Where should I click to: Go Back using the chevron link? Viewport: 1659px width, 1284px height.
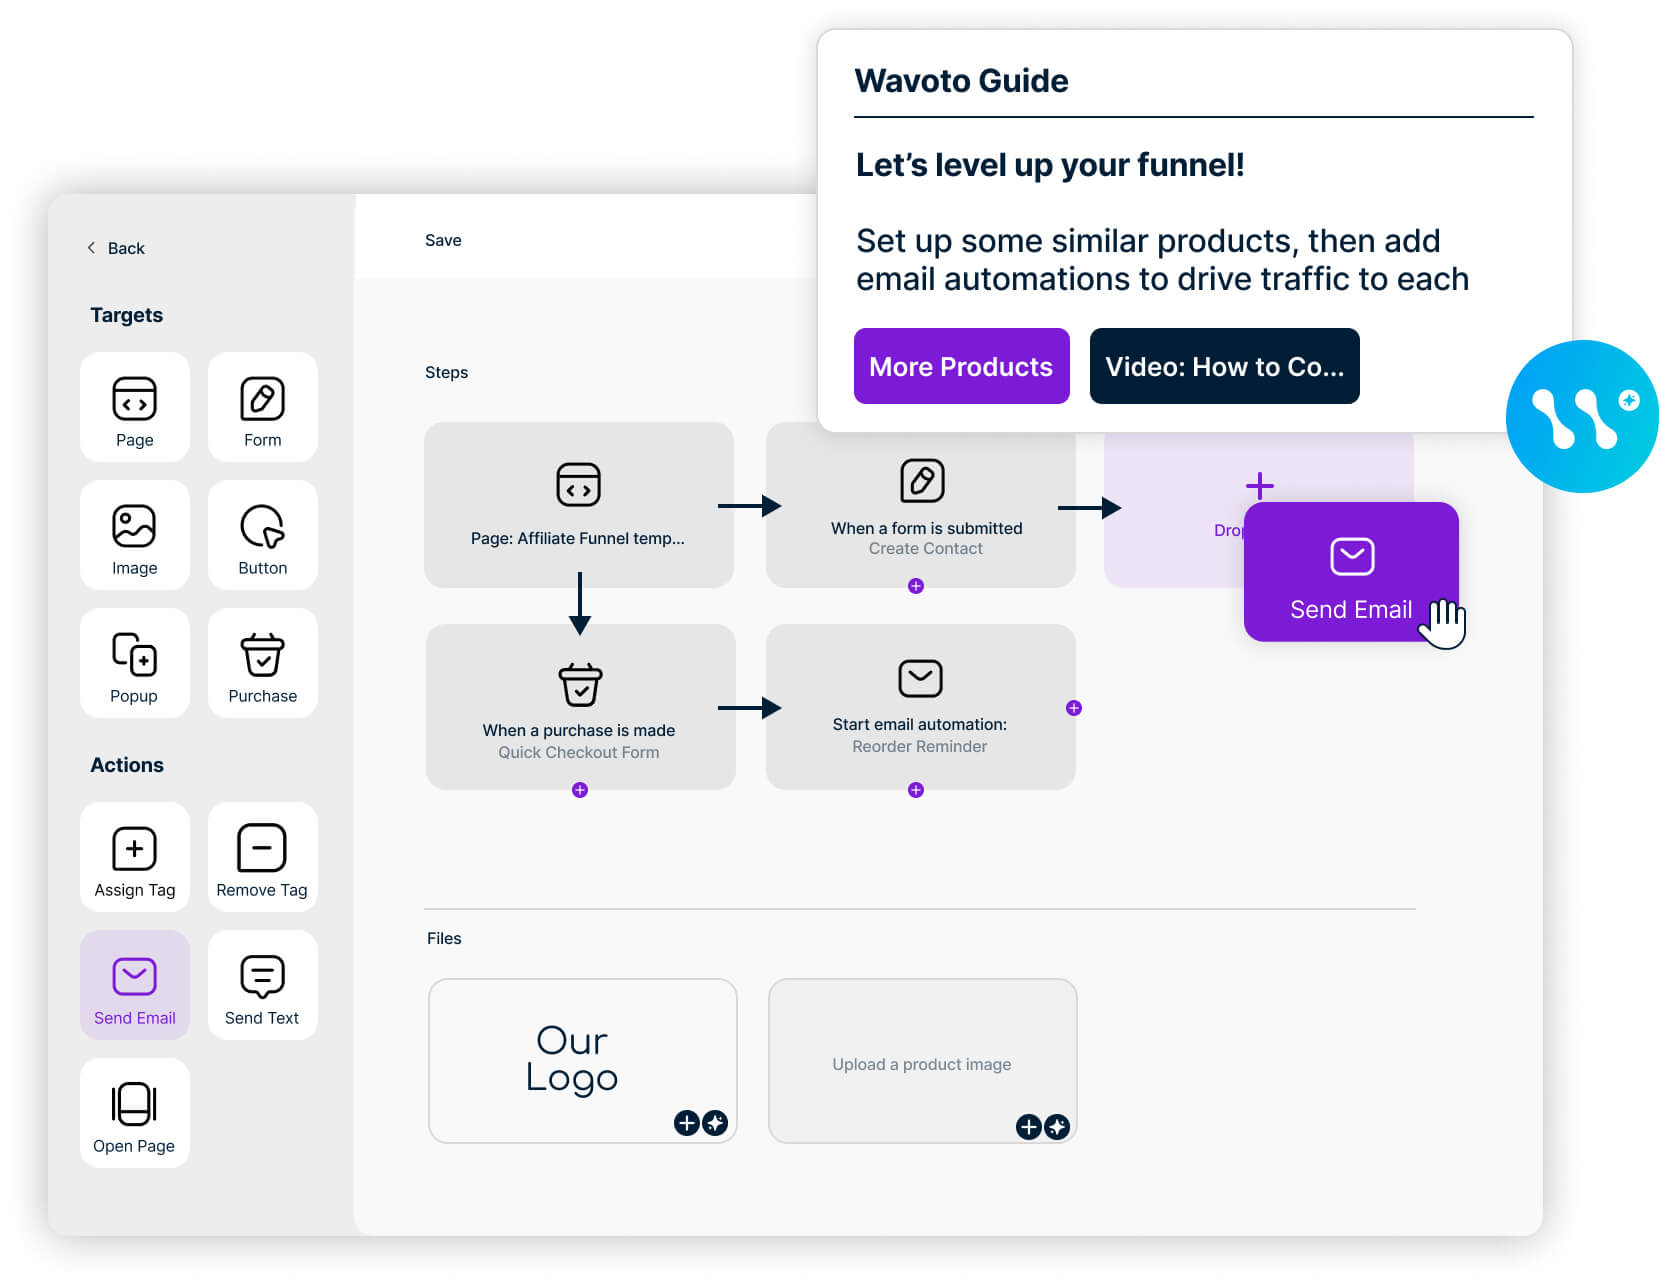tap(116, 248)
